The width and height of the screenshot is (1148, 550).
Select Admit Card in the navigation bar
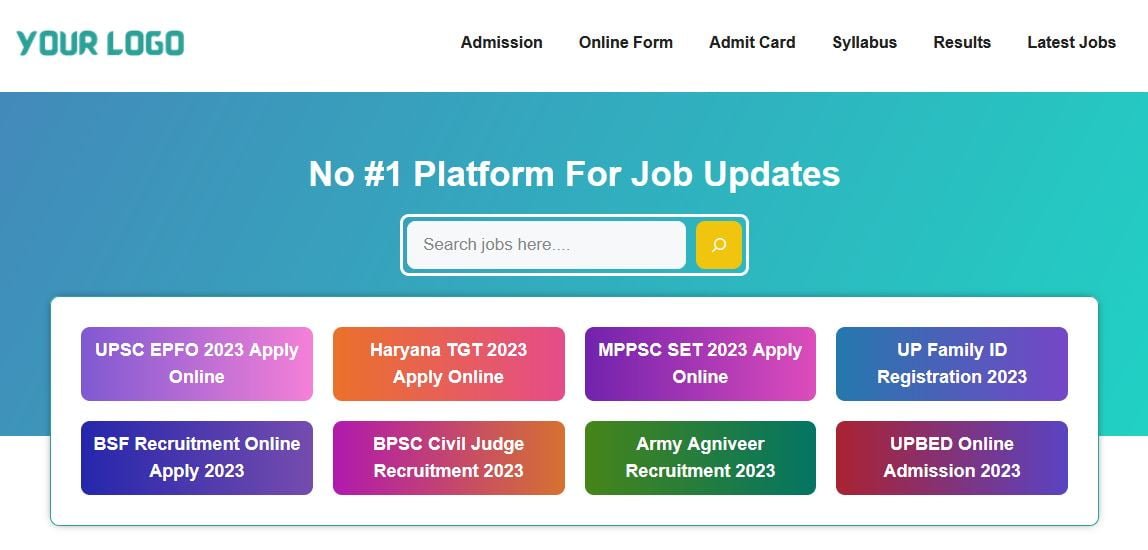(752, 42)
